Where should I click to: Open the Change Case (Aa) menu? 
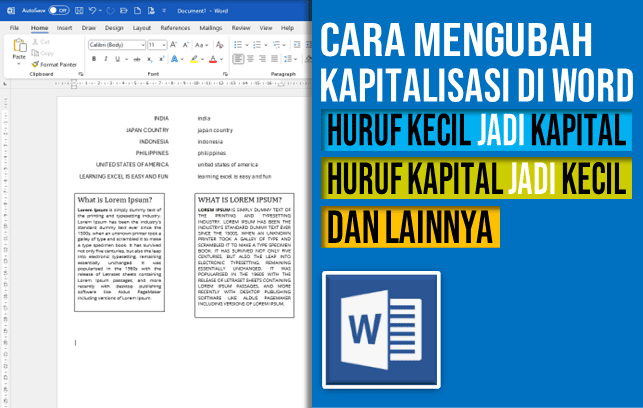pyautogui.click(x=201, y=45)
